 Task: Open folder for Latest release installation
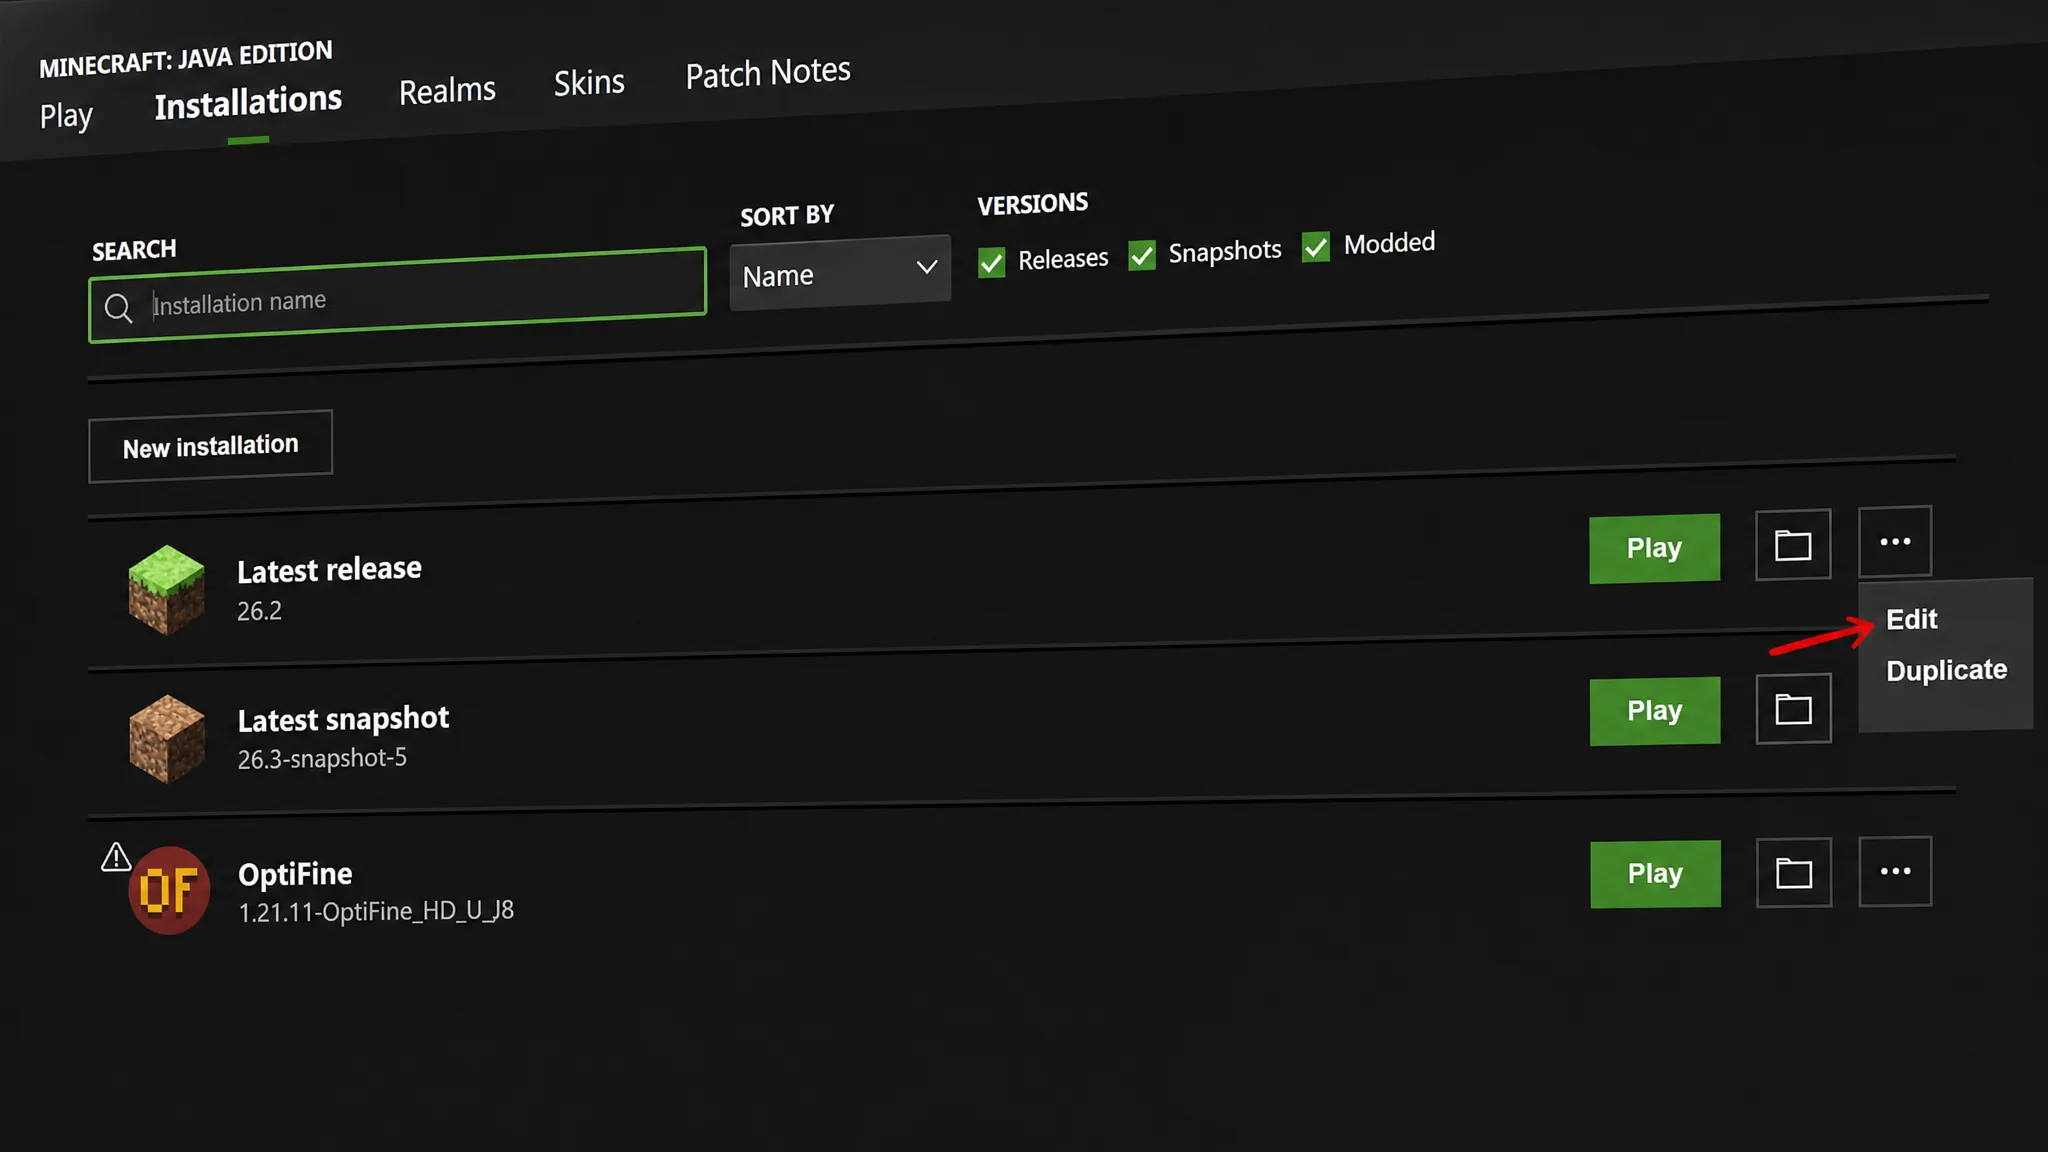click(x=1793, y=545)
